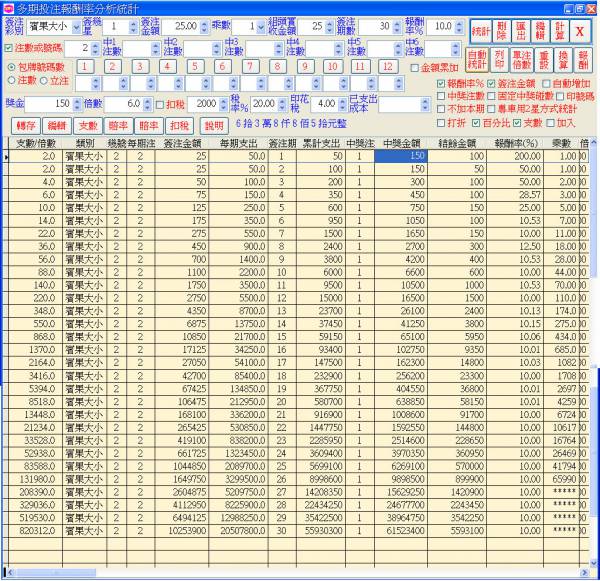
Task: Click number button 12
Action: 388,67
